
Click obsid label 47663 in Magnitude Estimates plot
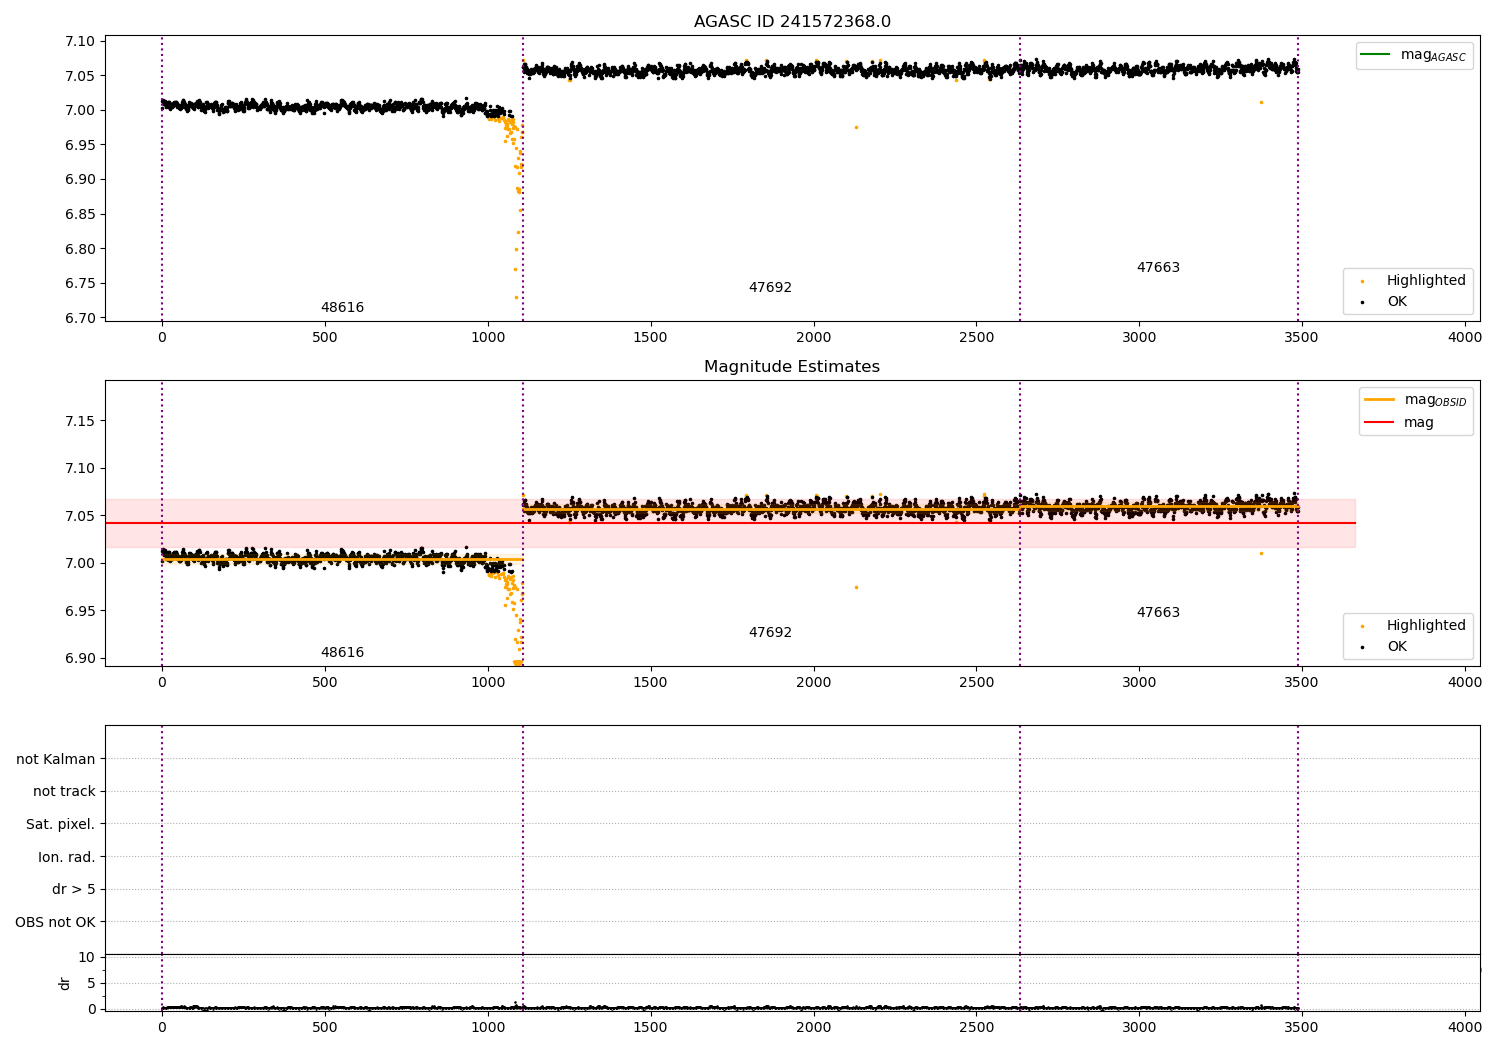coord(1158,612)
